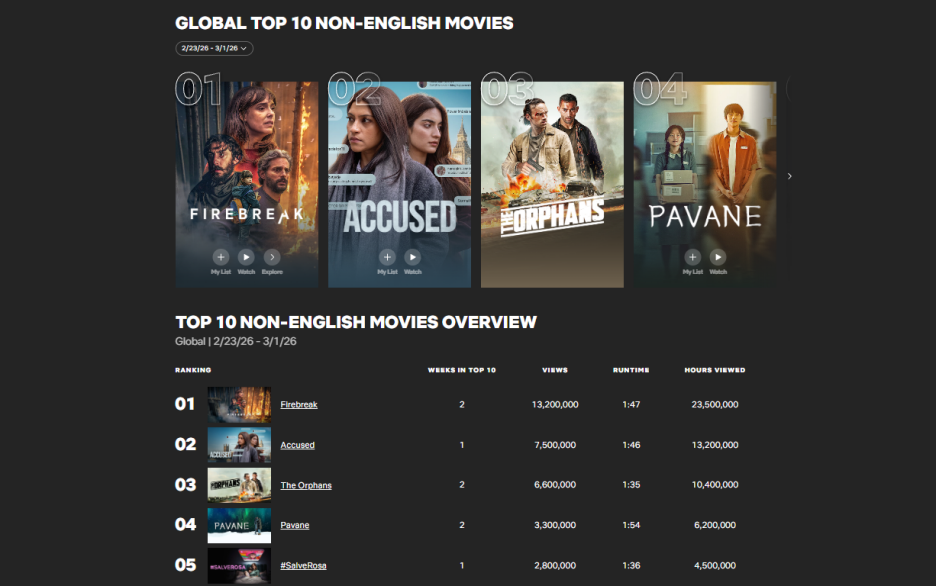The width and height of the screenshot is (936, 586).
Task: Select the 13,200,000 views value for Firebreak
Action: [555, 405]
